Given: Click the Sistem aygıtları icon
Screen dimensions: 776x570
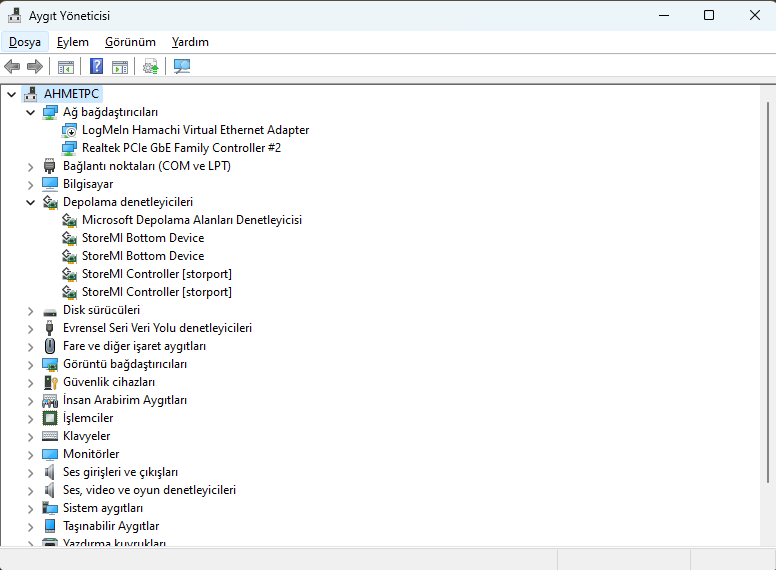Looking at the screenshot, I should click(x=49, y=508).
